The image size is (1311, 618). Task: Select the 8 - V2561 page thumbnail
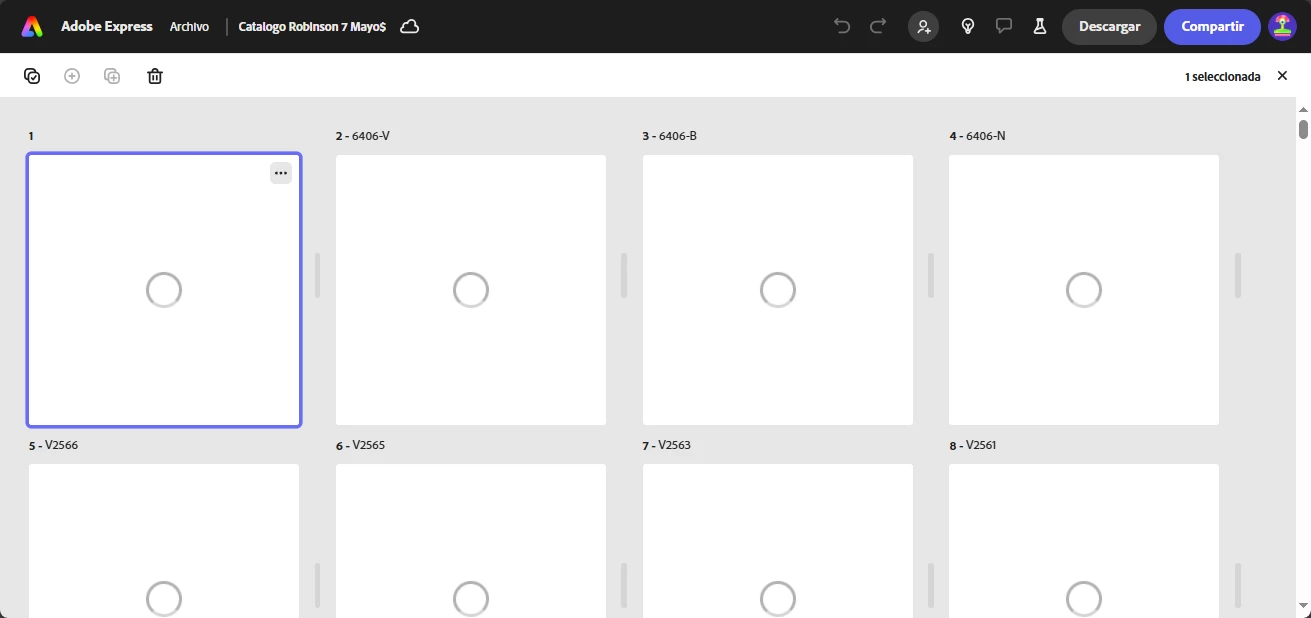coord(1084,540)
